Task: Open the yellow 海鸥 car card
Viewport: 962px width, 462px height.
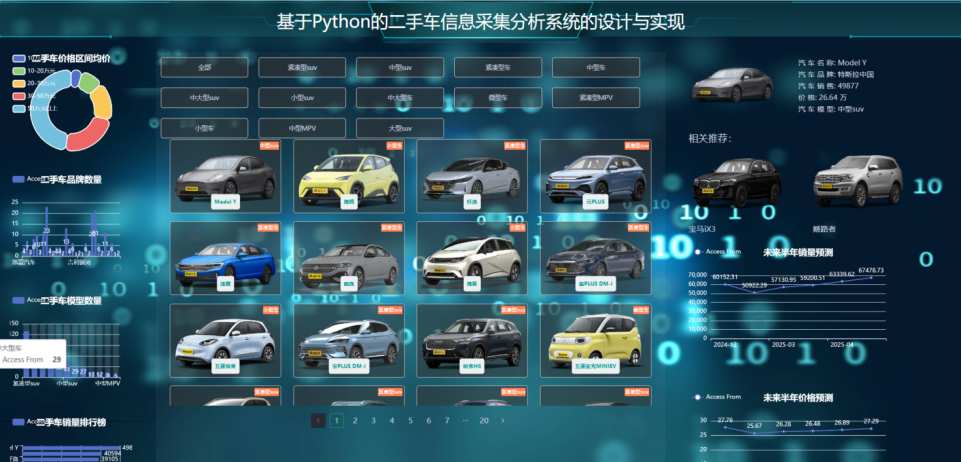Action: [349, 176]
